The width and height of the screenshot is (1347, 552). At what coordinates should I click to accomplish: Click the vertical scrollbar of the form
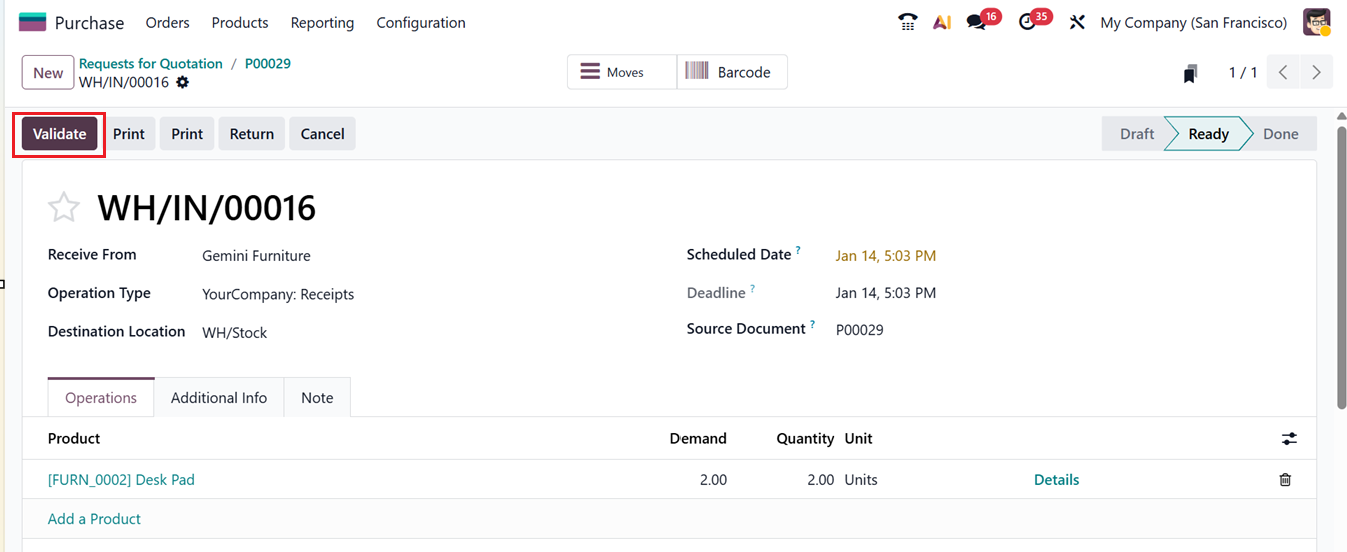1341,270
